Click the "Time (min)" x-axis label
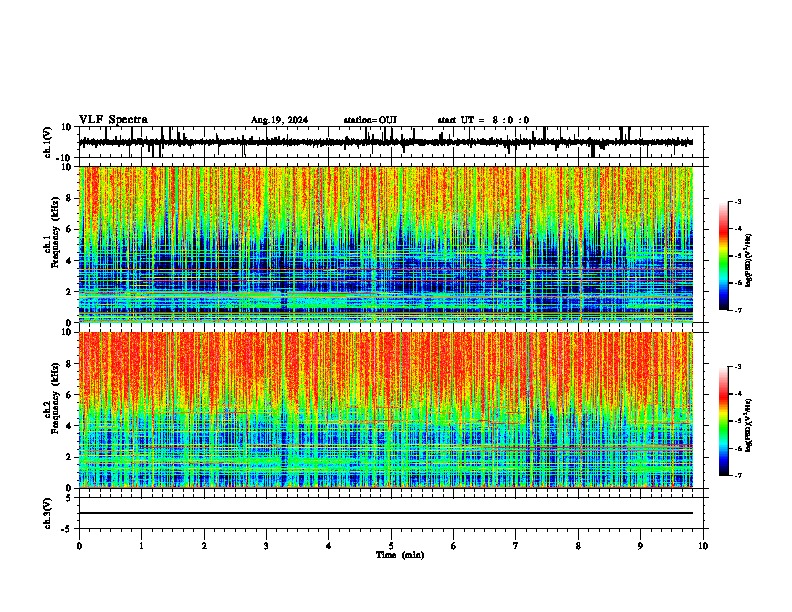 coord(400,555)
